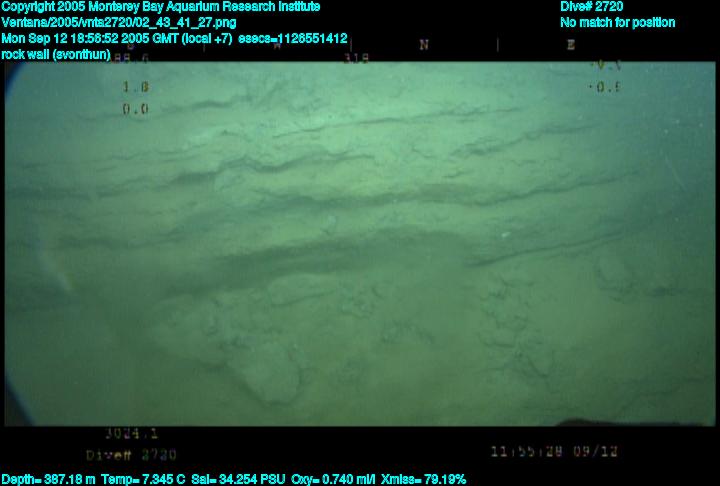The image size is (720, 486).
Task: Click the video overlay 'Dive# 2720' text
Action: pos(131,455)
